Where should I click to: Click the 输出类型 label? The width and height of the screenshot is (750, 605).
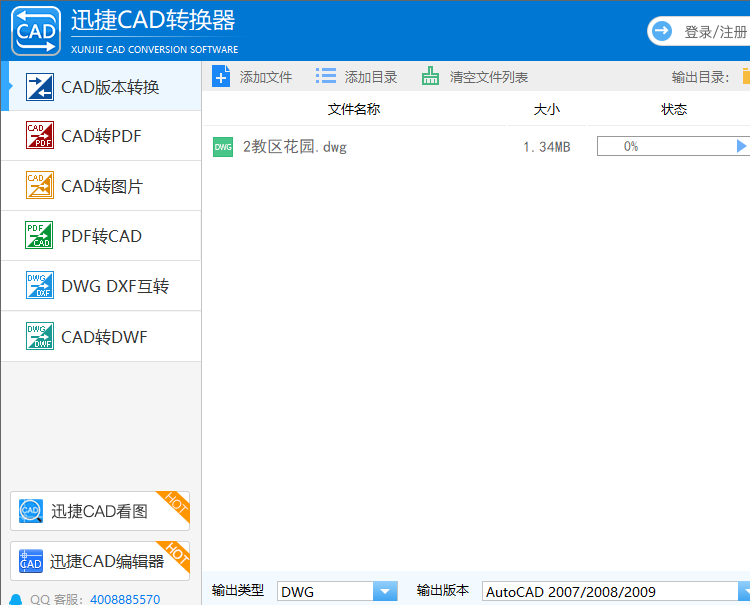pos(238,590)
